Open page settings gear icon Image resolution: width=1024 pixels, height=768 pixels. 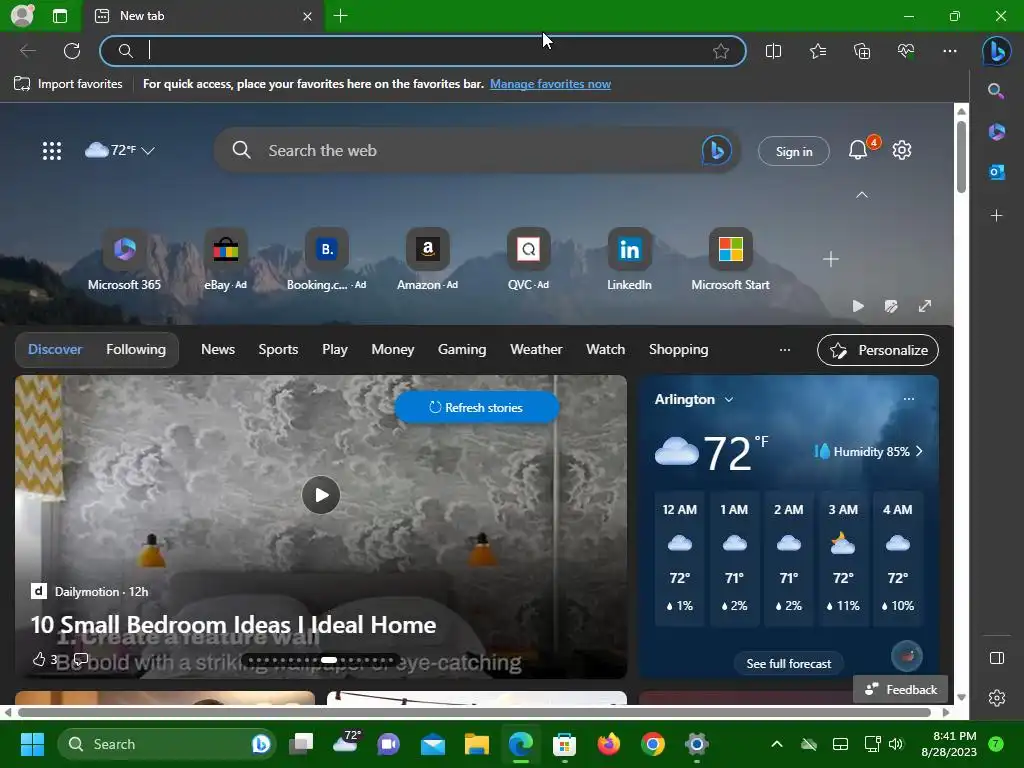902,150
